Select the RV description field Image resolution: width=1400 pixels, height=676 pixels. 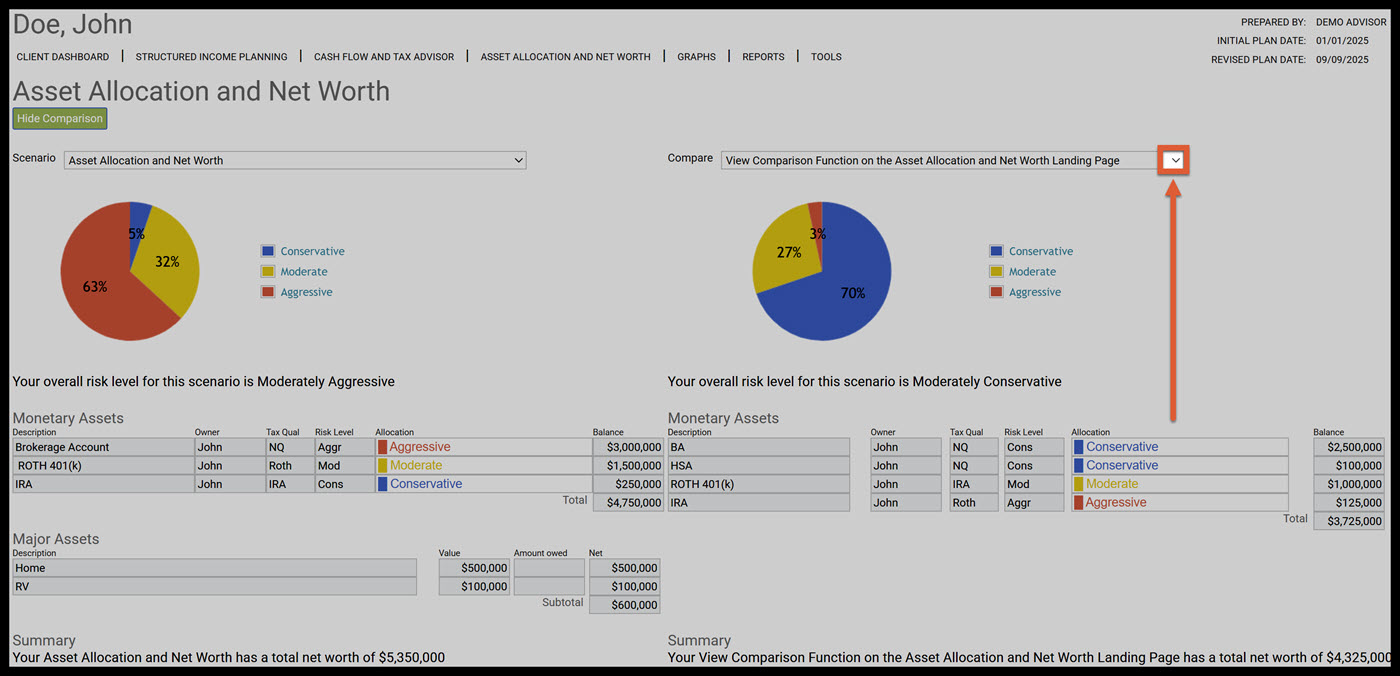pyautogui.click(x=214, y=586)
